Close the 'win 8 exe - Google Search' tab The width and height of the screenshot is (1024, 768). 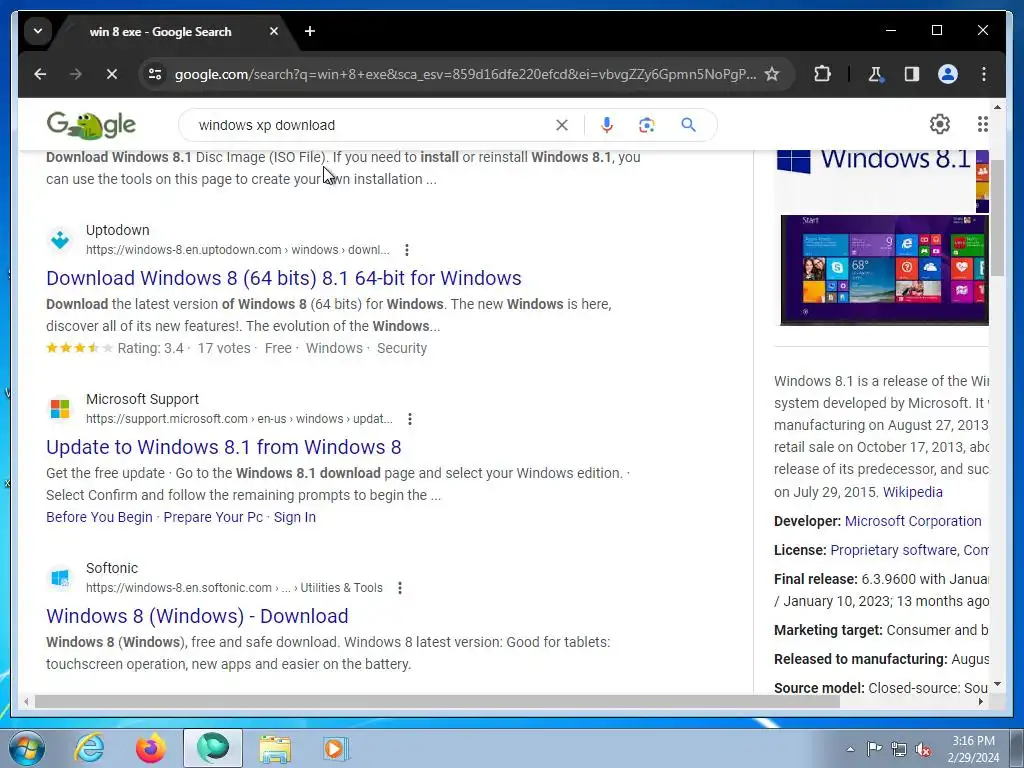point(274,31)
